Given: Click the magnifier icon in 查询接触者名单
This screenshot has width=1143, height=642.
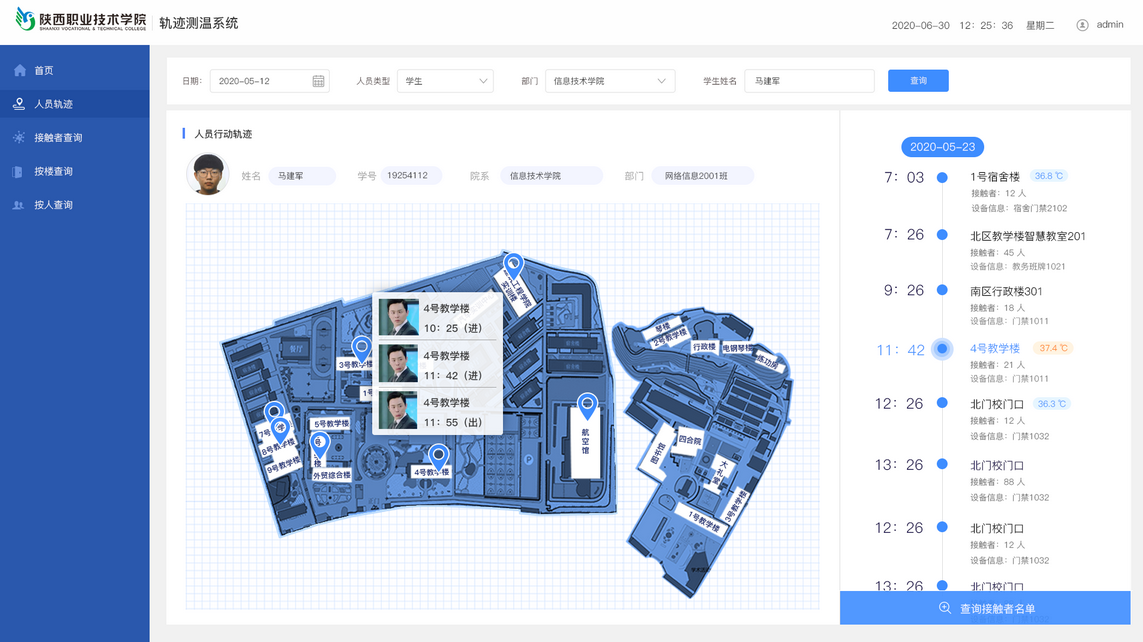Looking at the screenshot, I should (944, 608).
